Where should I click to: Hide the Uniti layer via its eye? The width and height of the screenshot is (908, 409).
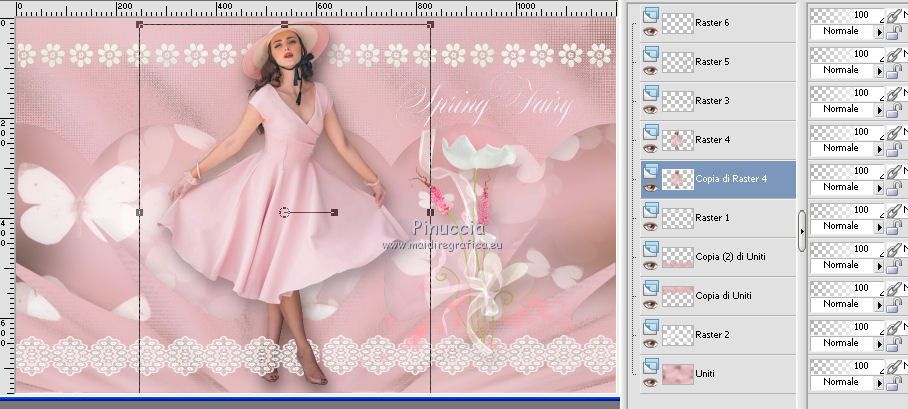[x=650, y=382]
